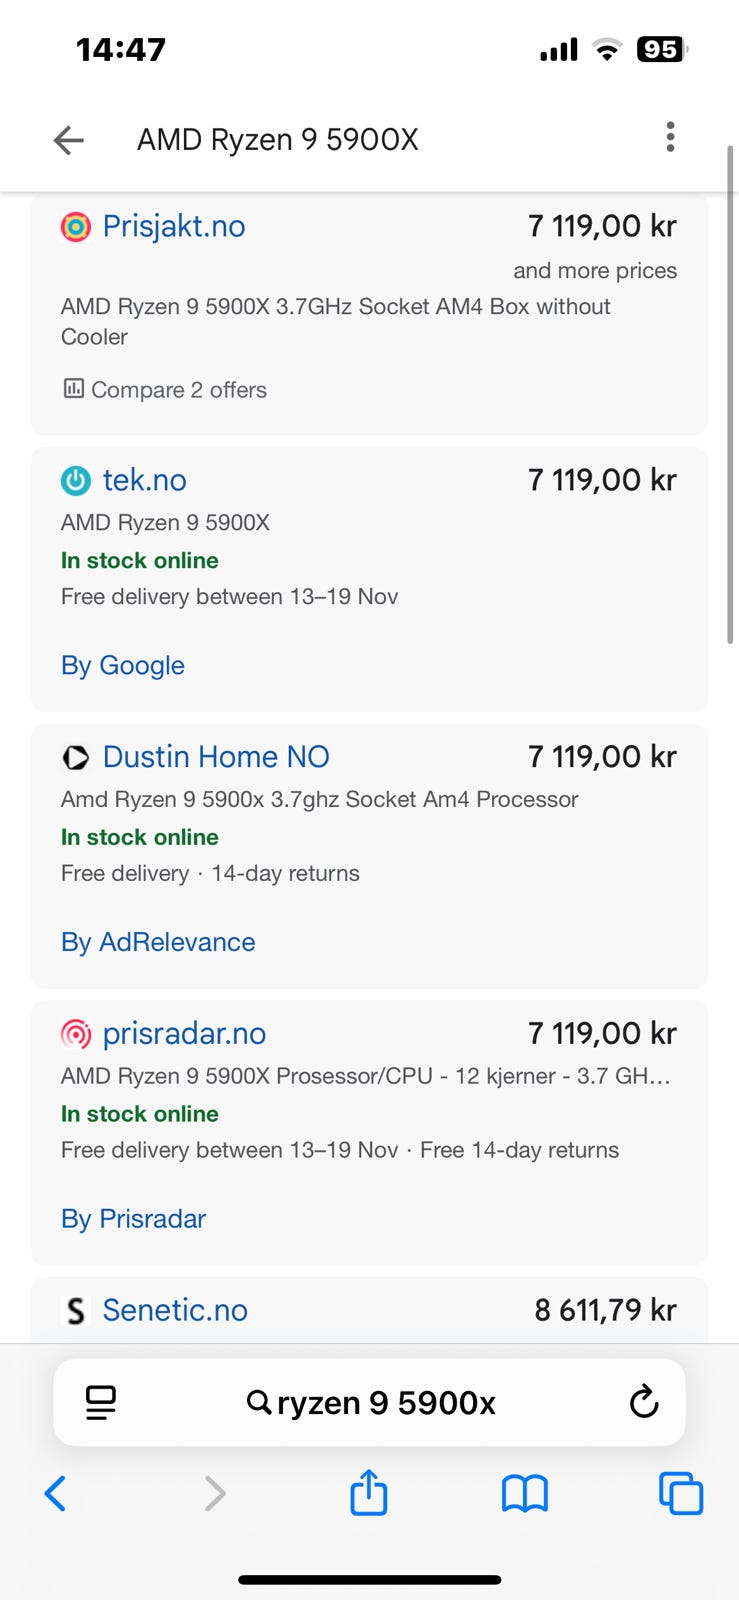Tap the By AdRelevance link
739x1600 pixels.
[158, 943]
